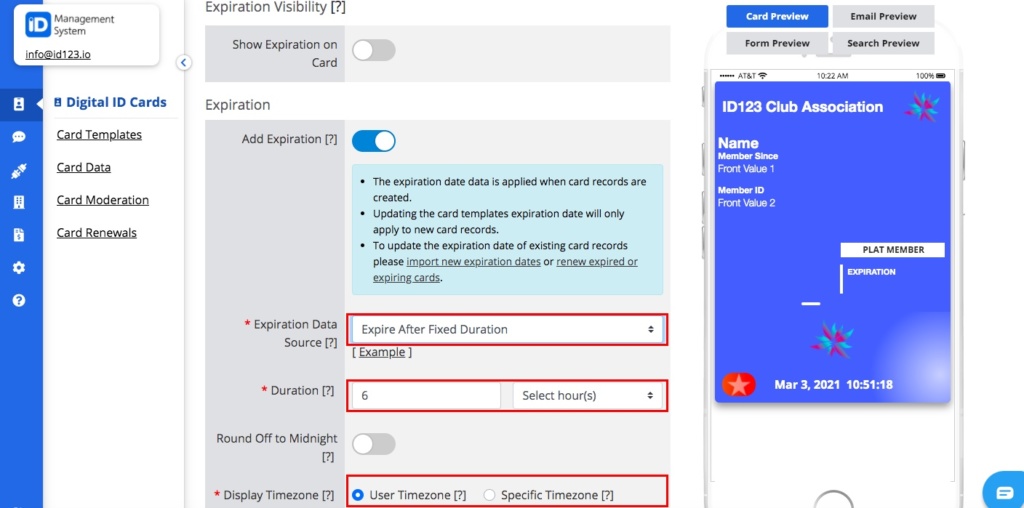The width and height of the screenshot is (1024, 508).
Task: Open the Select hour(s) duration unit dropdown
Action: [x=587, y=396]
